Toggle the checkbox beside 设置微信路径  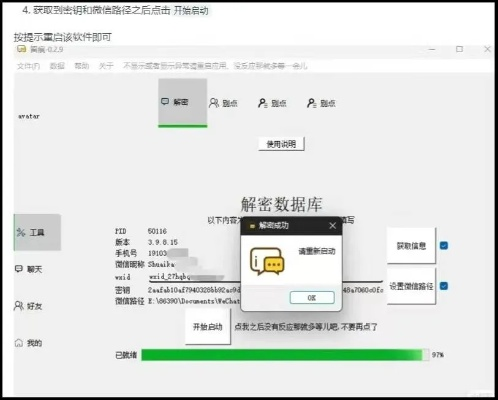click(x=444, y=286)
